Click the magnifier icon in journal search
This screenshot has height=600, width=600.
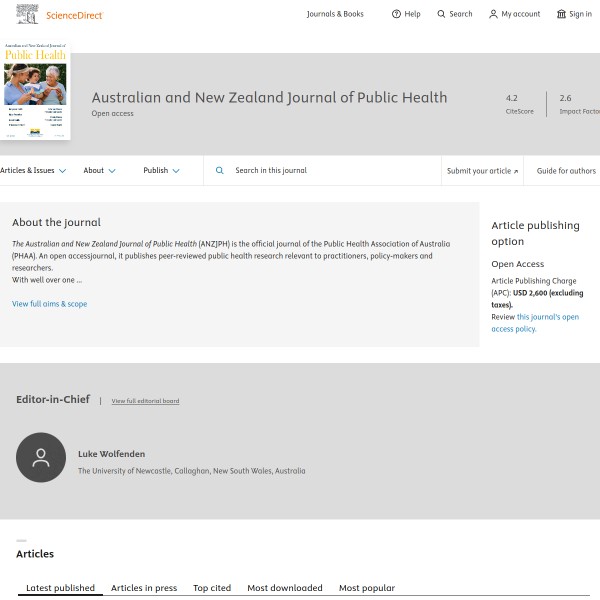220,171
